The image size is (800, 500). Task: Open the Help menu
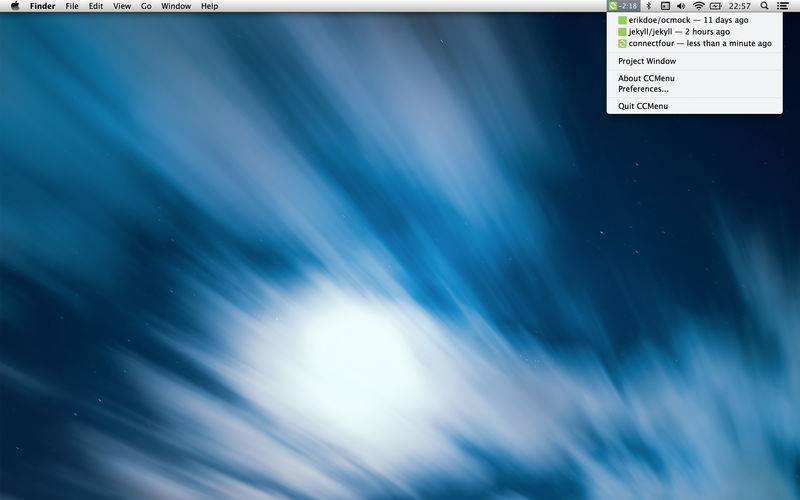pyautogui.click(x=210, y=6)
